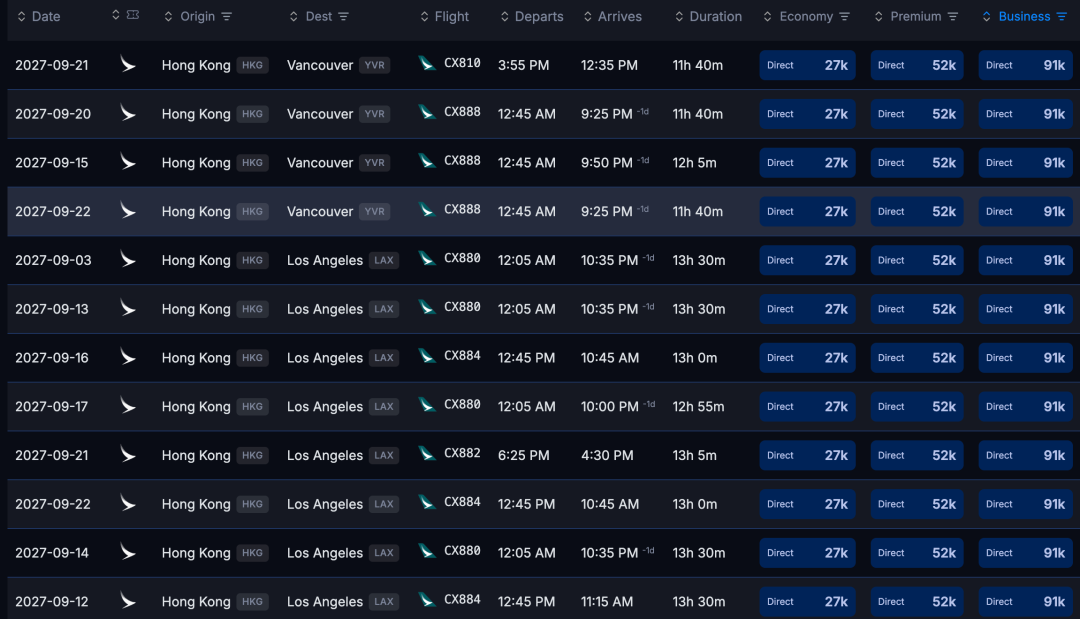
Task: Select Business 91k fare on 2027-09-03 row
Action: 1026,260
